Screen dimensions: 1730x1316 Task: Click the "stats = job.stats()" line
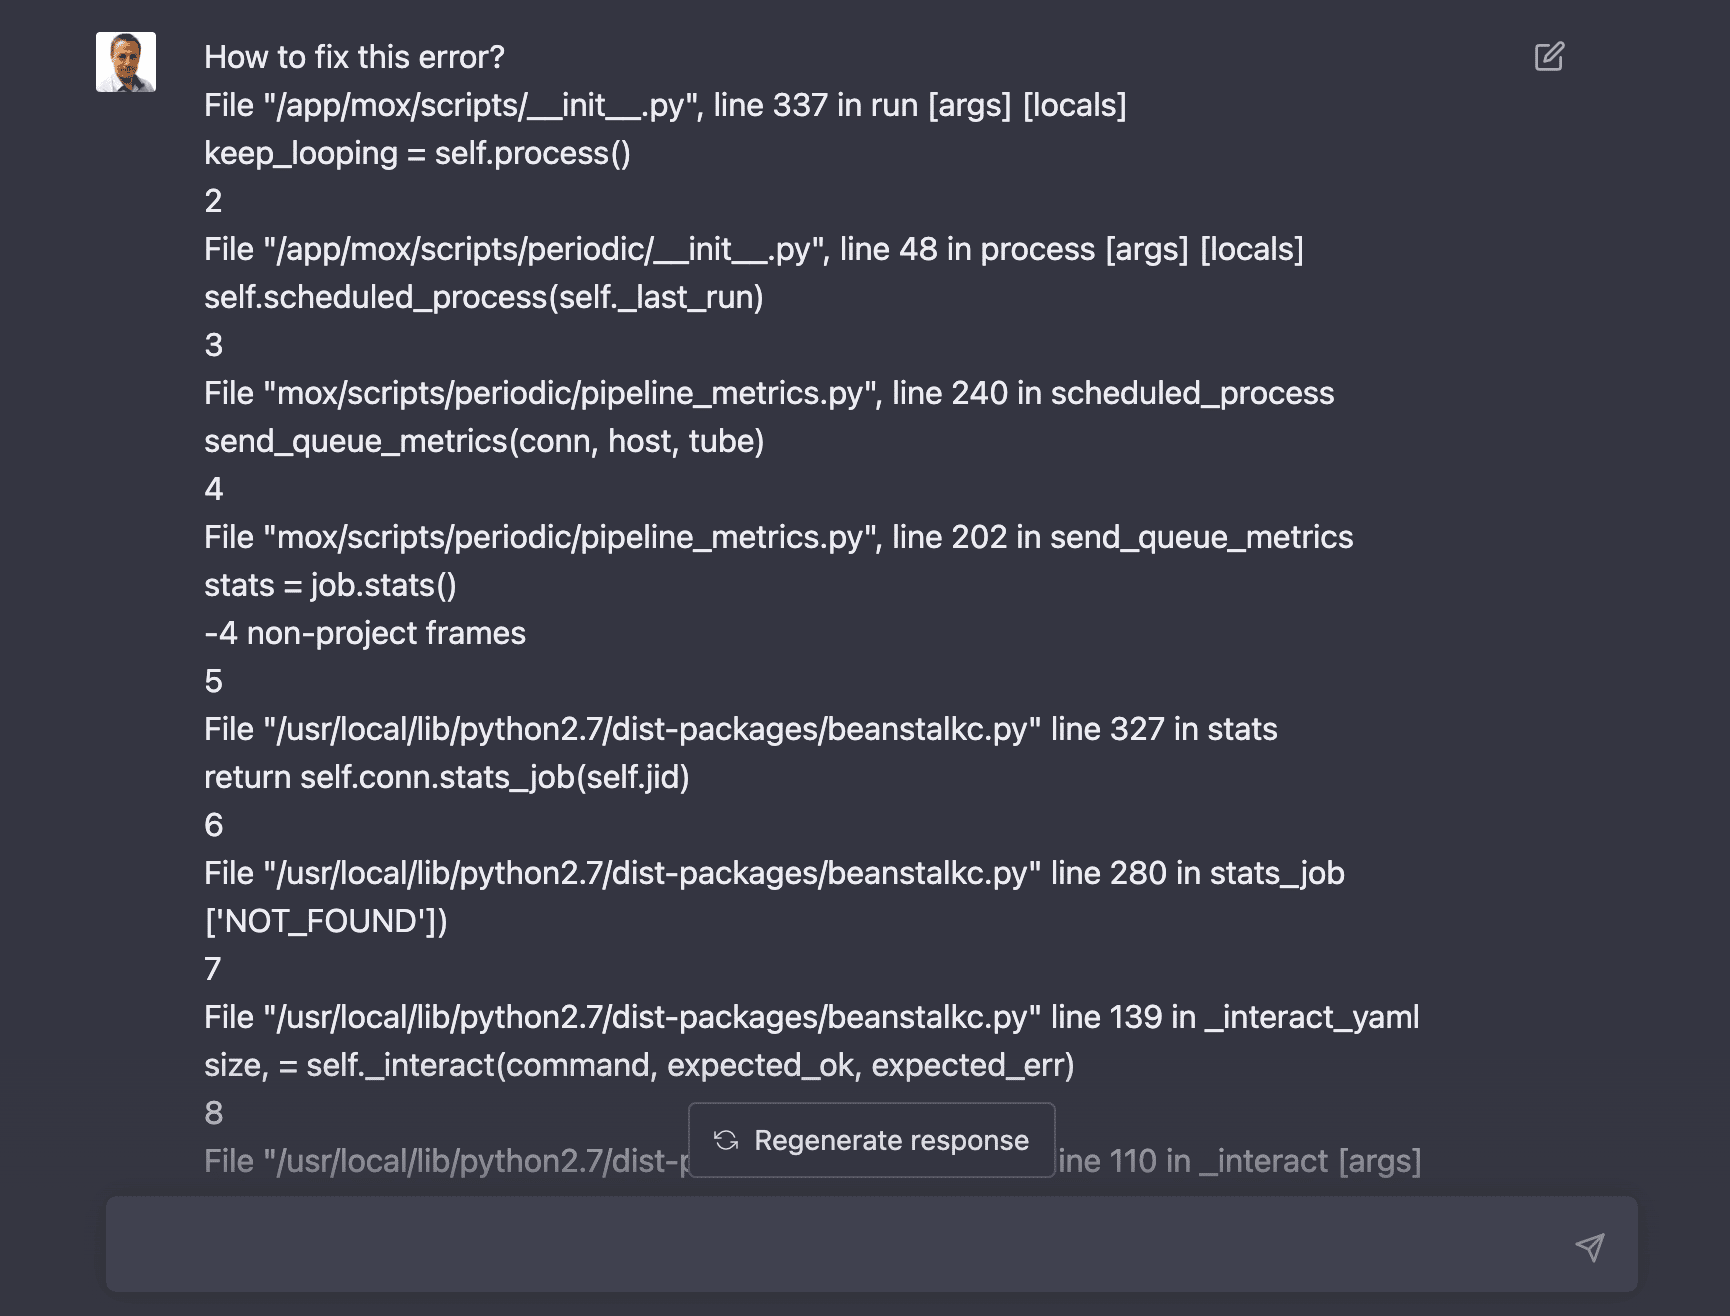click(x=330, y=585)
